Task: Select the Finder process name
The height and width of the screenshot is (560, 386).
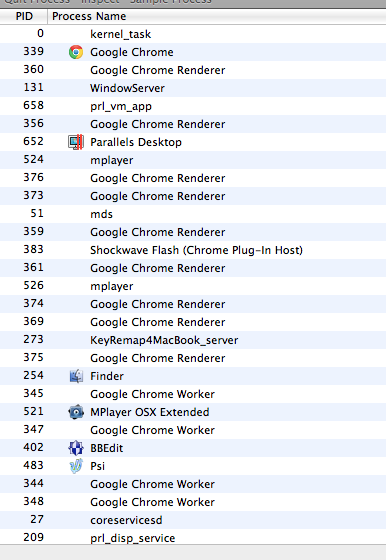Action: (107, 376)
